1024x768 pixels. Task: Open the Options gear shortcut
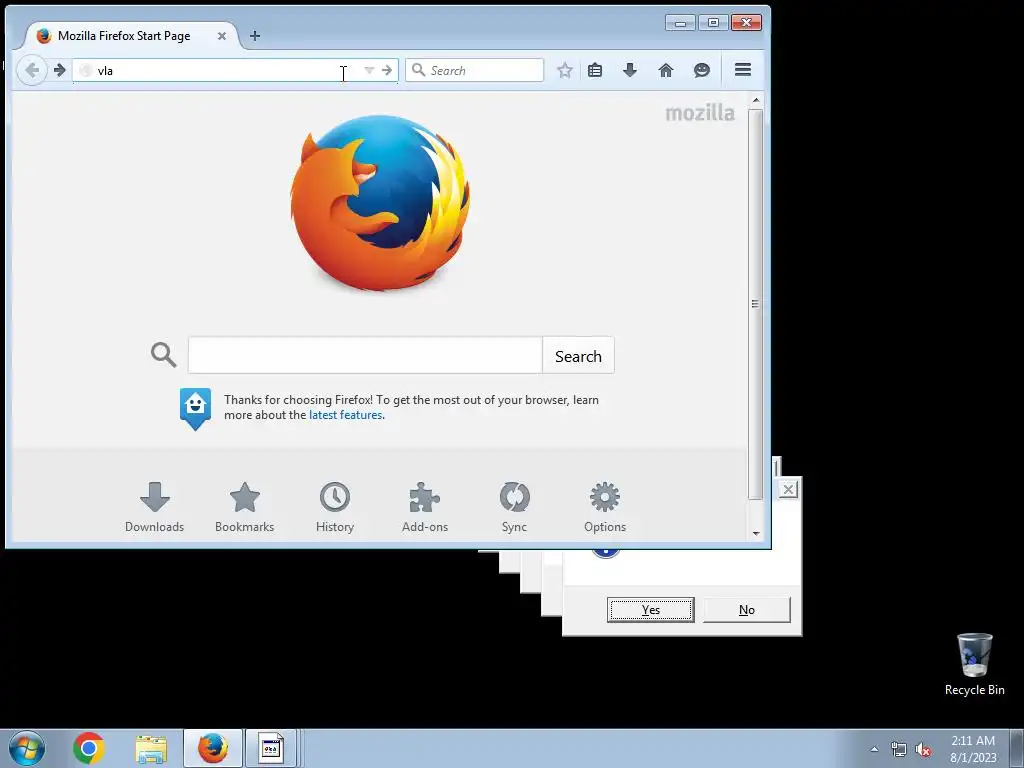[605, 507]
